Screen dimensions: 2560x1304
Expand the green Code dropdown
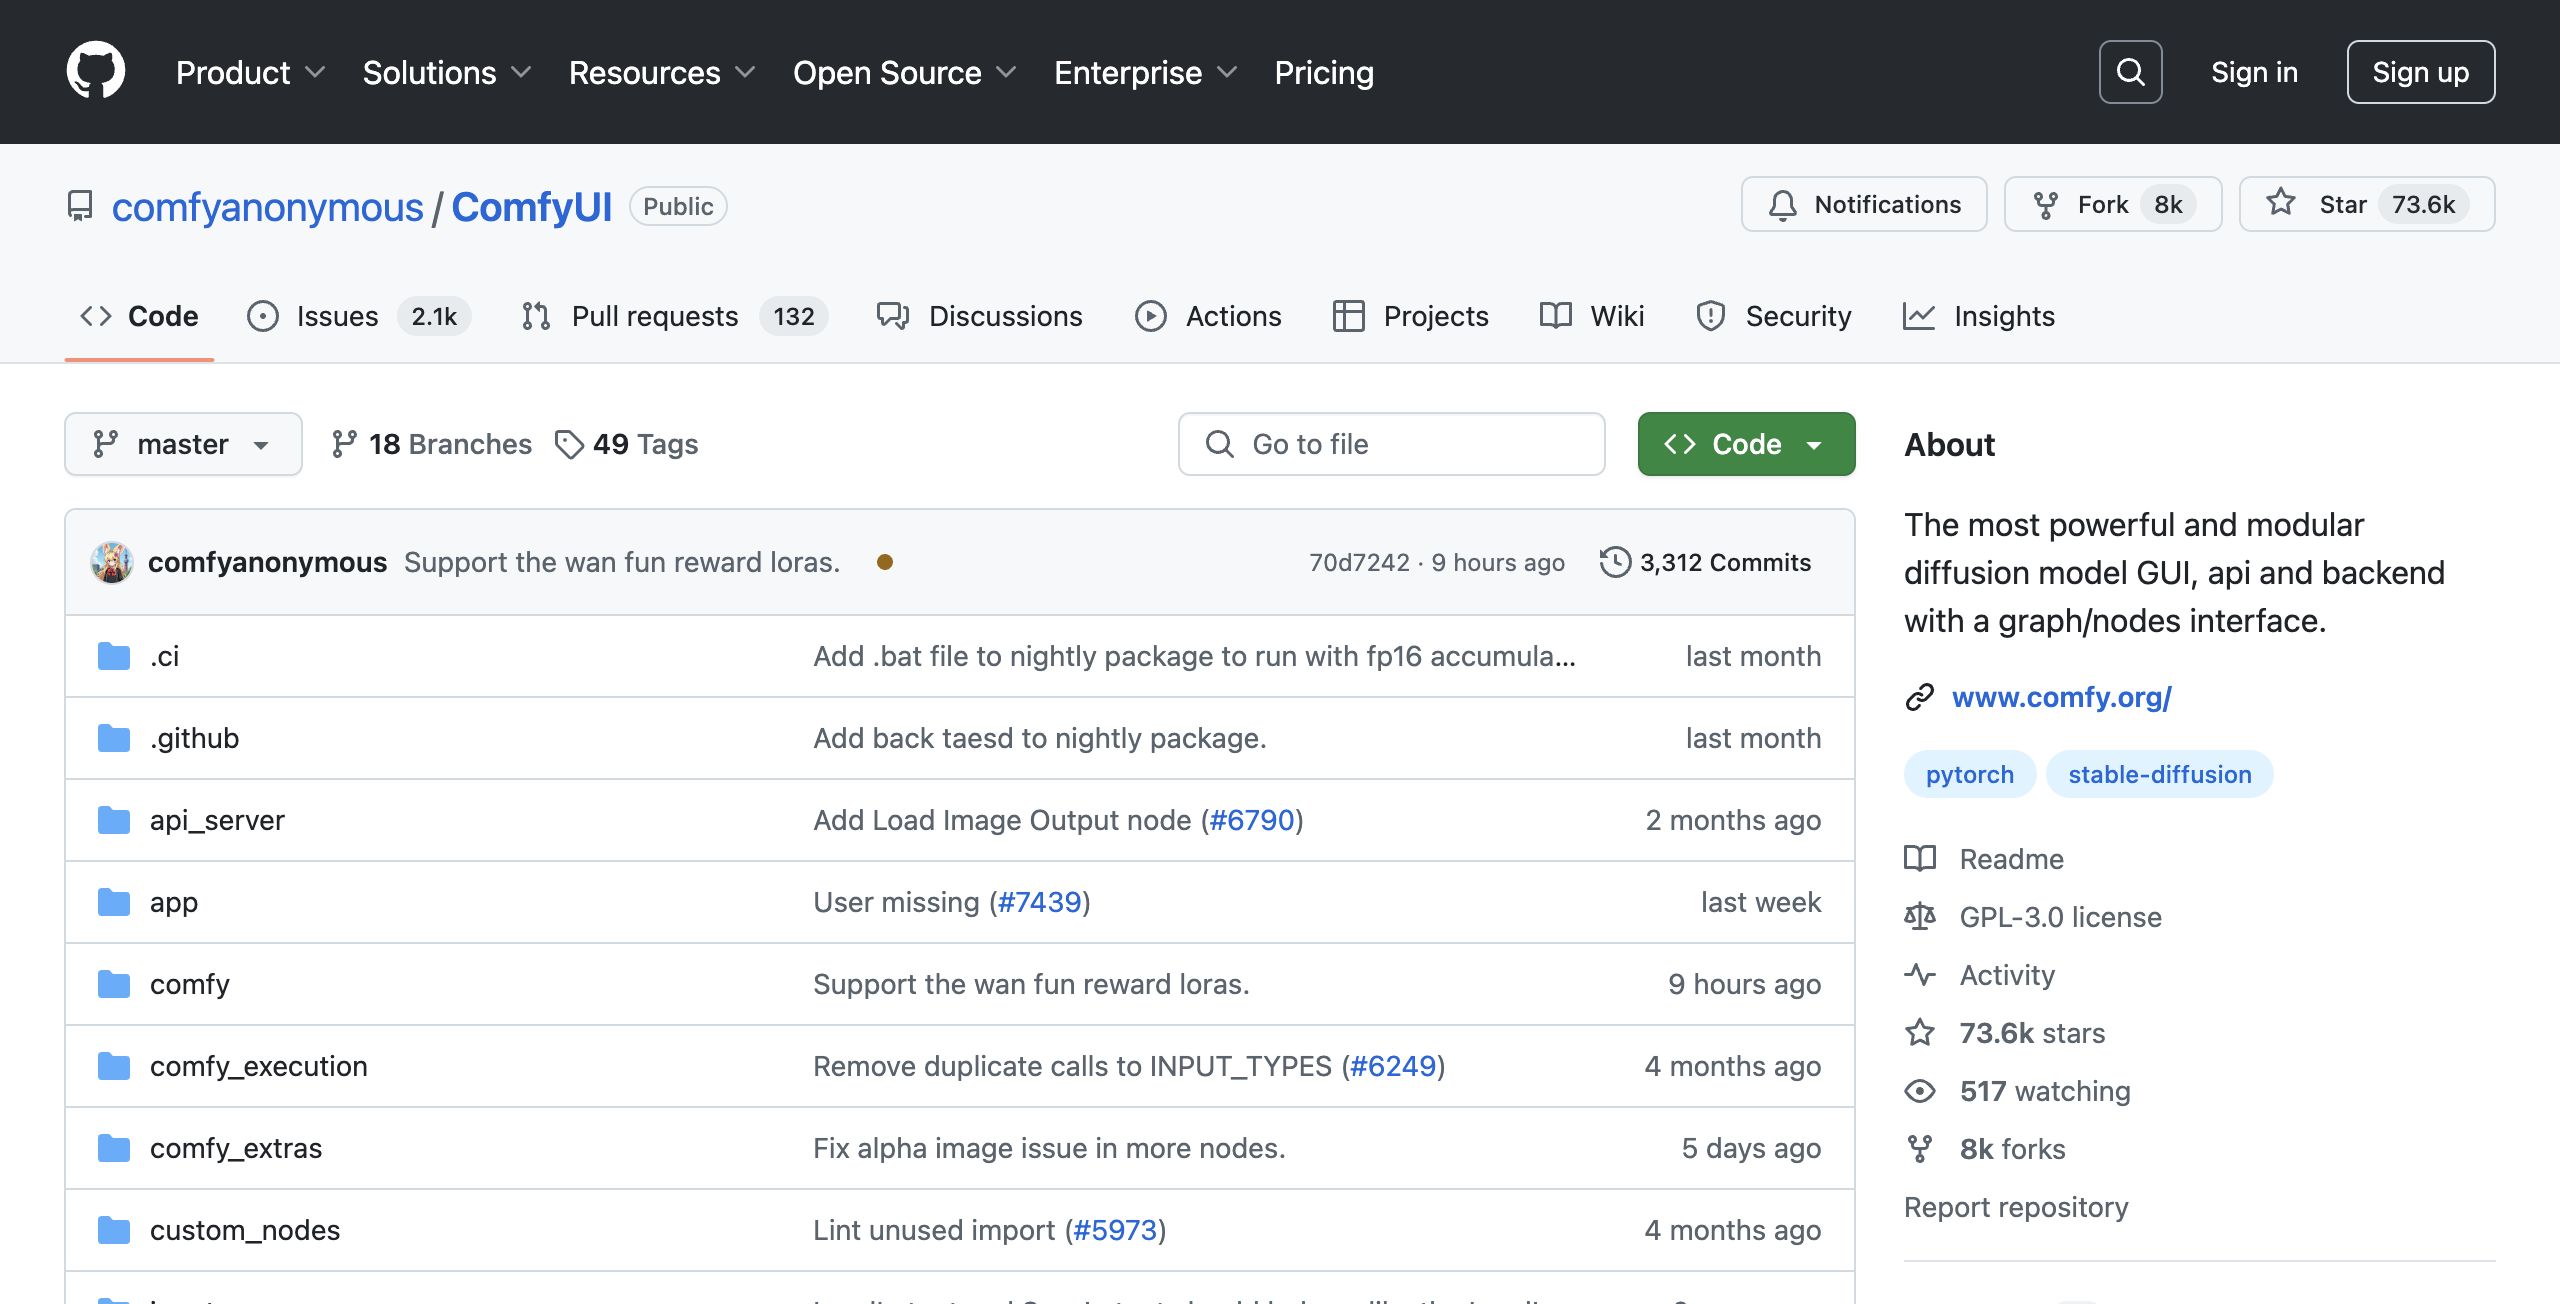coord(1746,444)
